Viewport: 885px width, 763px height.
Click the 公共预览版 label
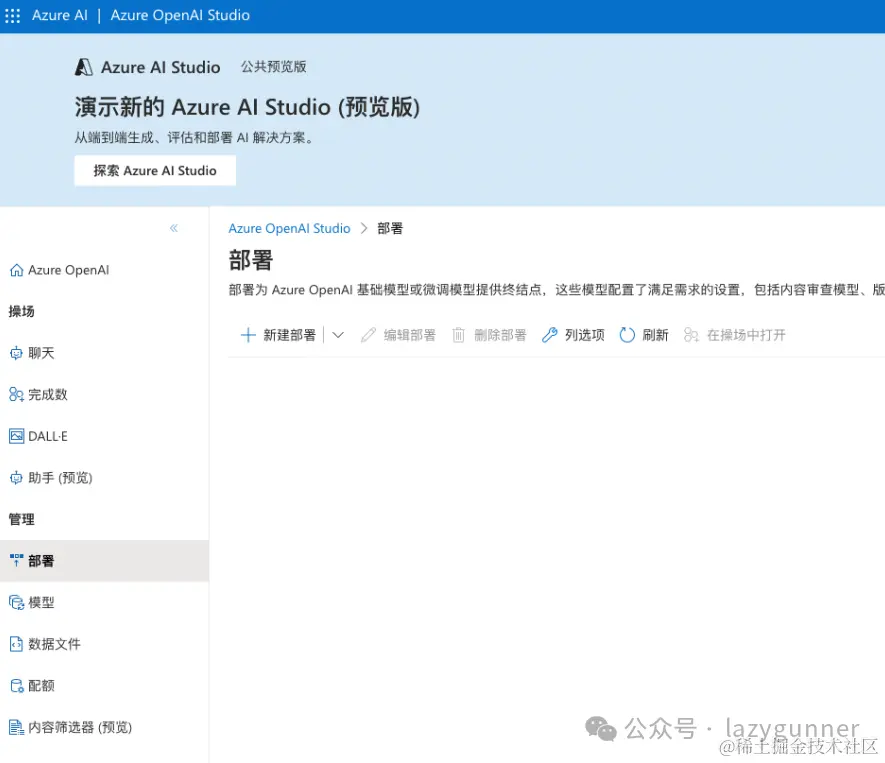tap(274, 67)
